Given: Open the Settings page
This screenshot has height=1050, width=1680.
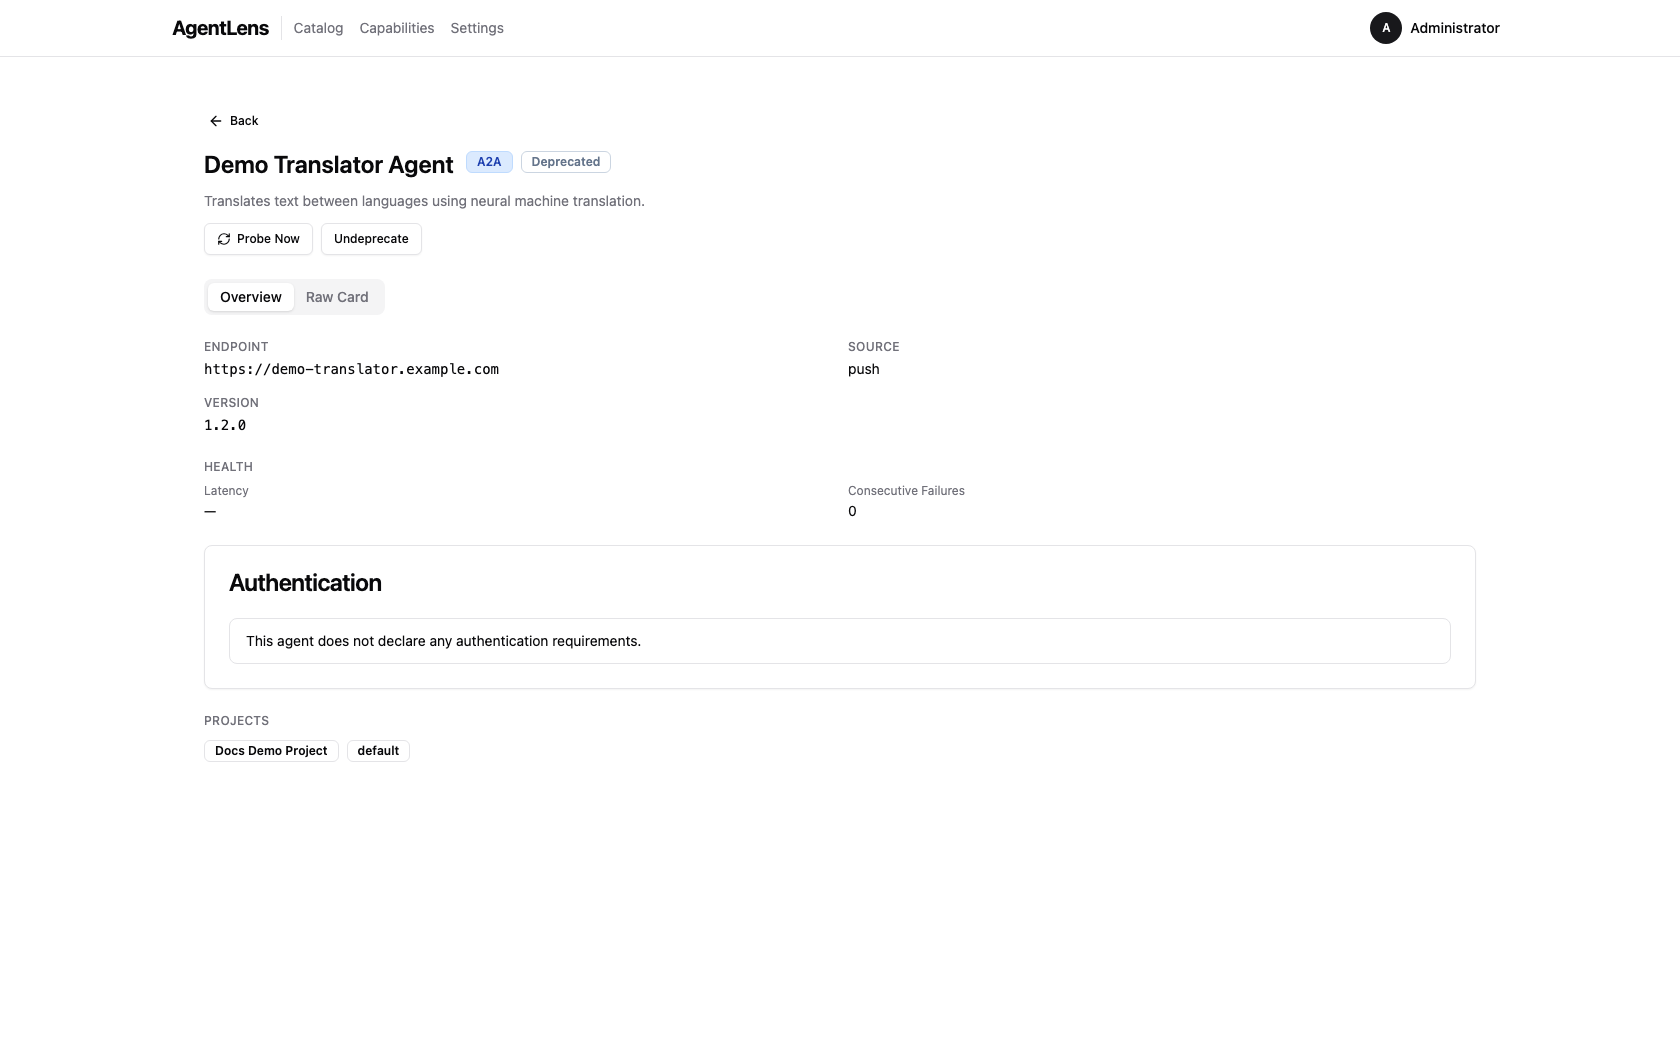Looking at the screenshot, I should pos(476,28).
